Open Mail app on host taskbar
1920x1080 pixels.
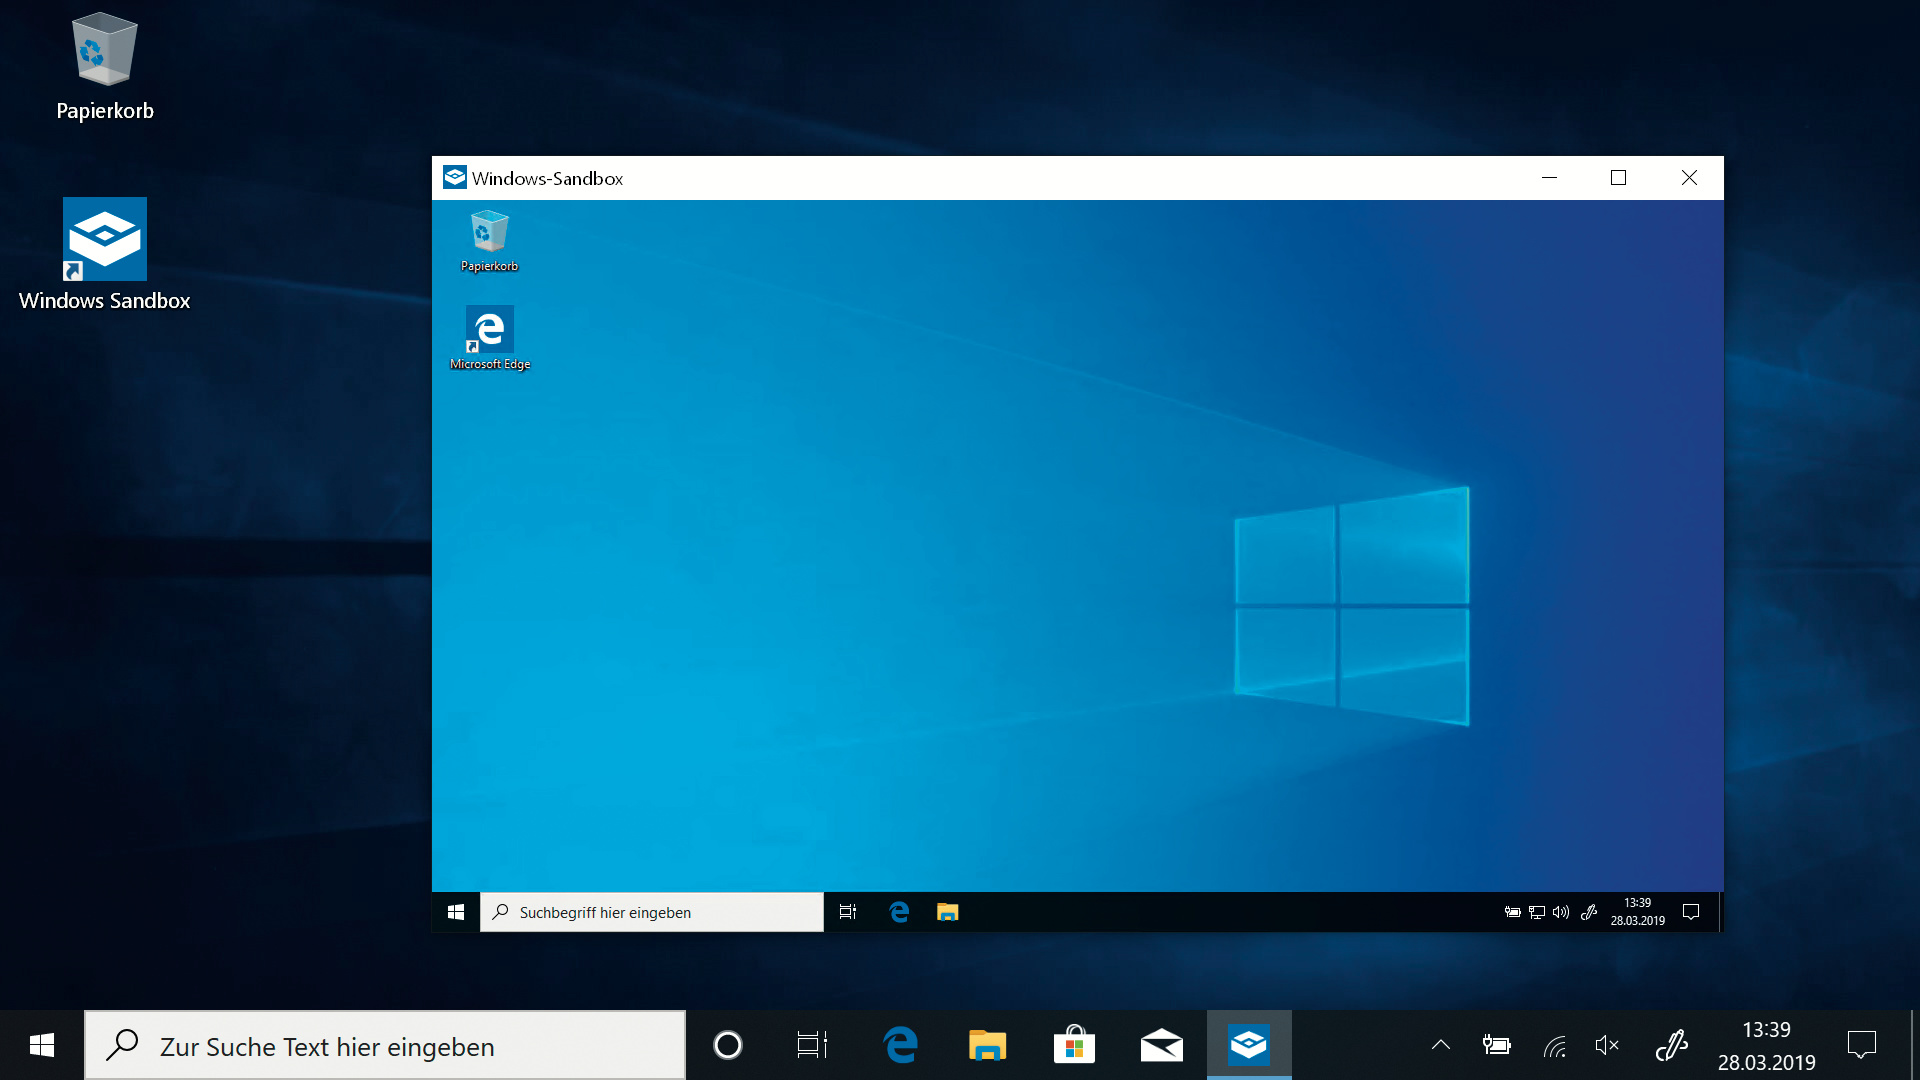(x=1161, y=1046)
